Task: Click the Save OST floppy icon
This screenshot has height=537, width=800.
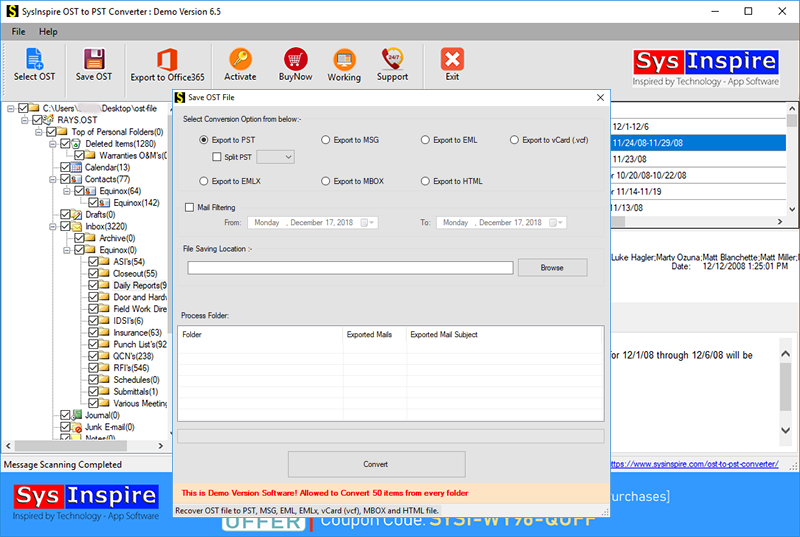Action: point(94,63)
